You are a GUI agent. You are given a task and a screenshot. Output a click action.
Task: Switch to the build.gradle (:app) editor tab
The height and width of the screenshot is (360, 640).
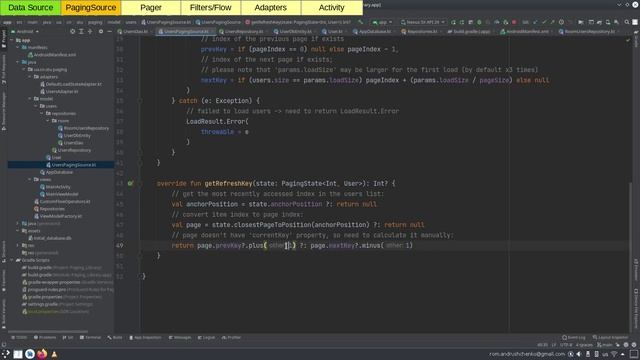click(471, 31)
